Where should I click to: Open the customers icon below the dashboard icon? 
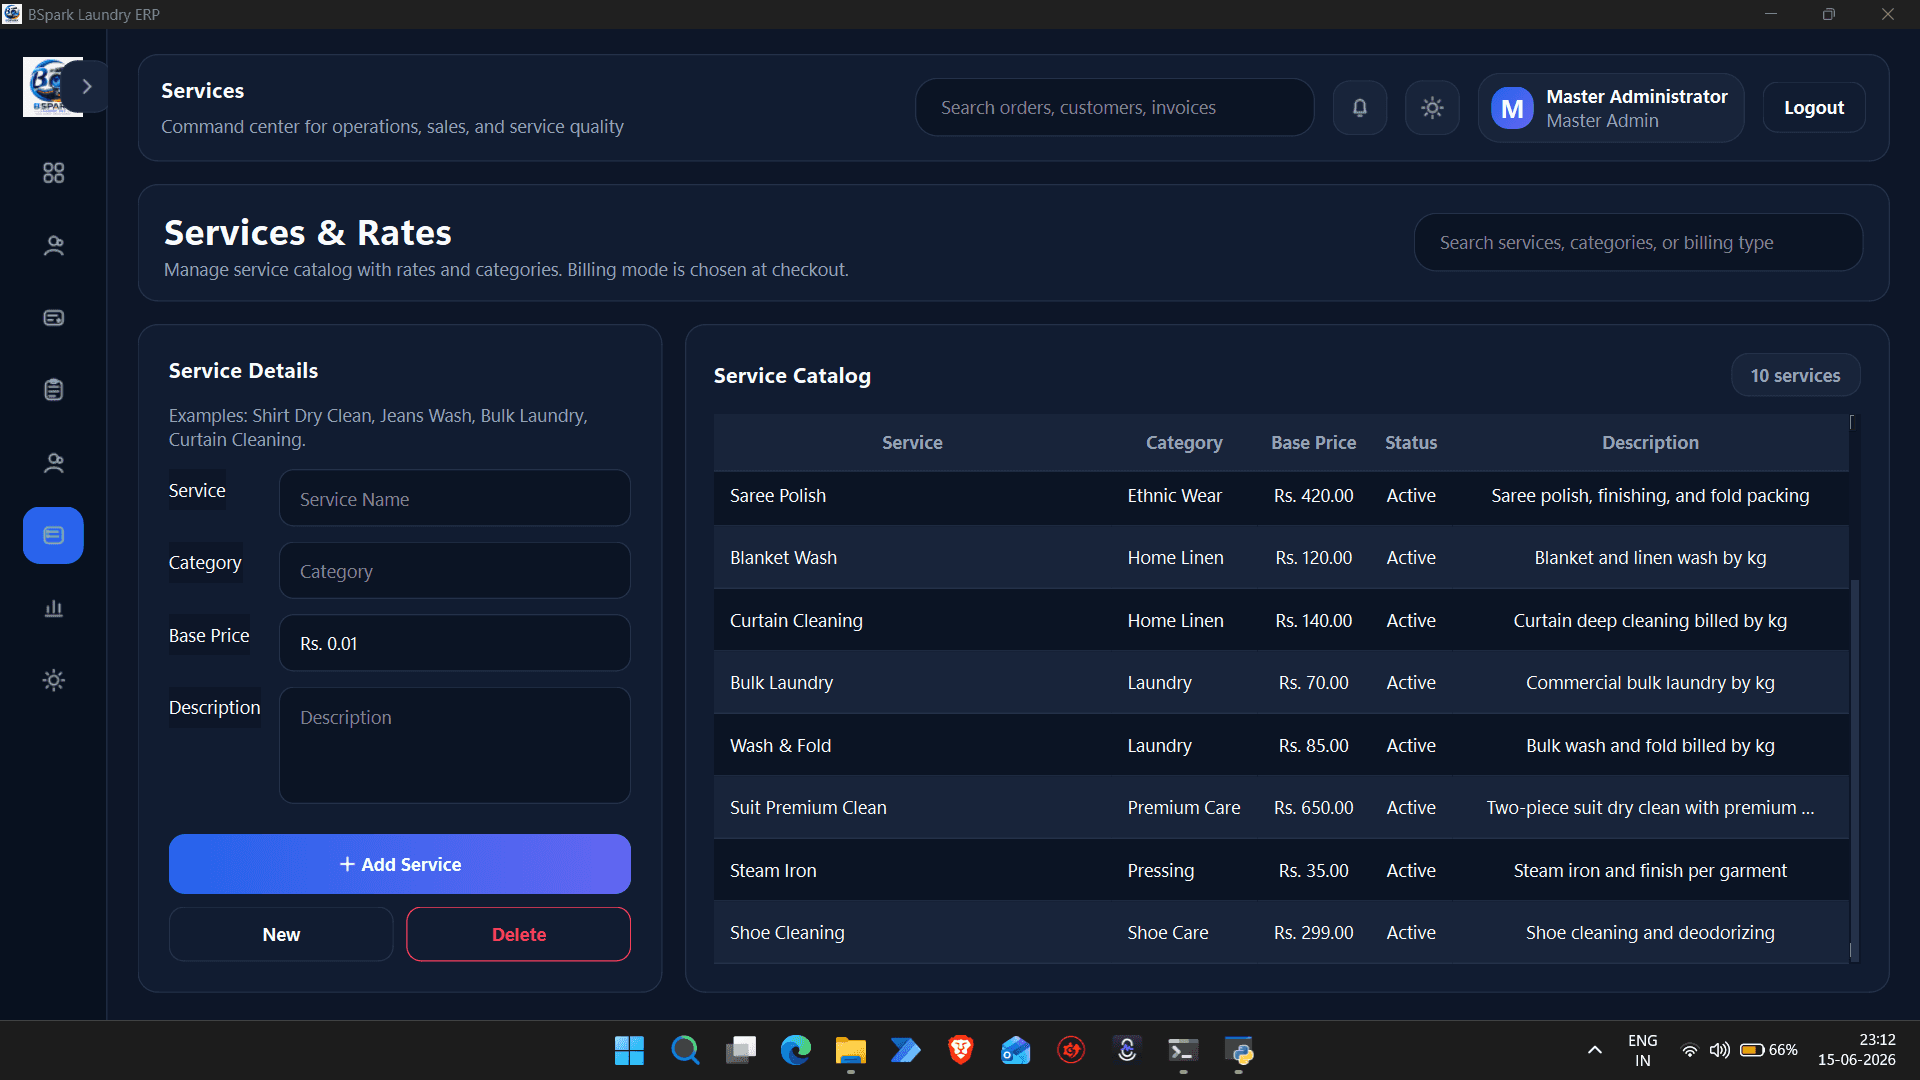54,245
